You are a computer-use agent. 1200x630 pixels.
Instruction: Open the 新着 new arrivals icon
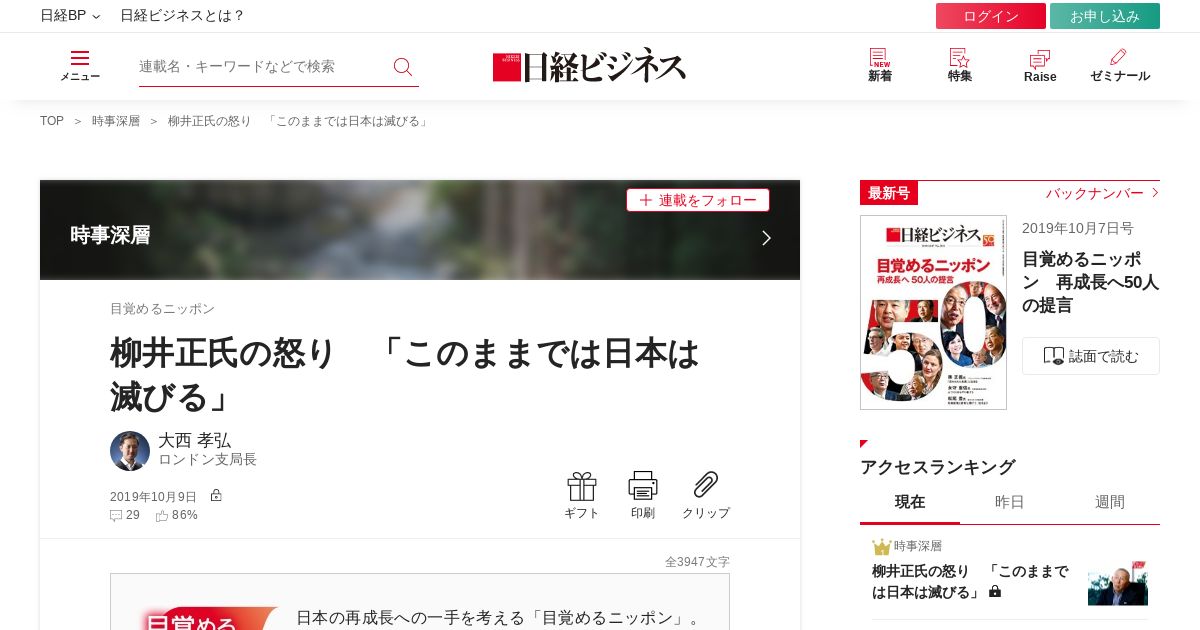[x=879, y=57]
